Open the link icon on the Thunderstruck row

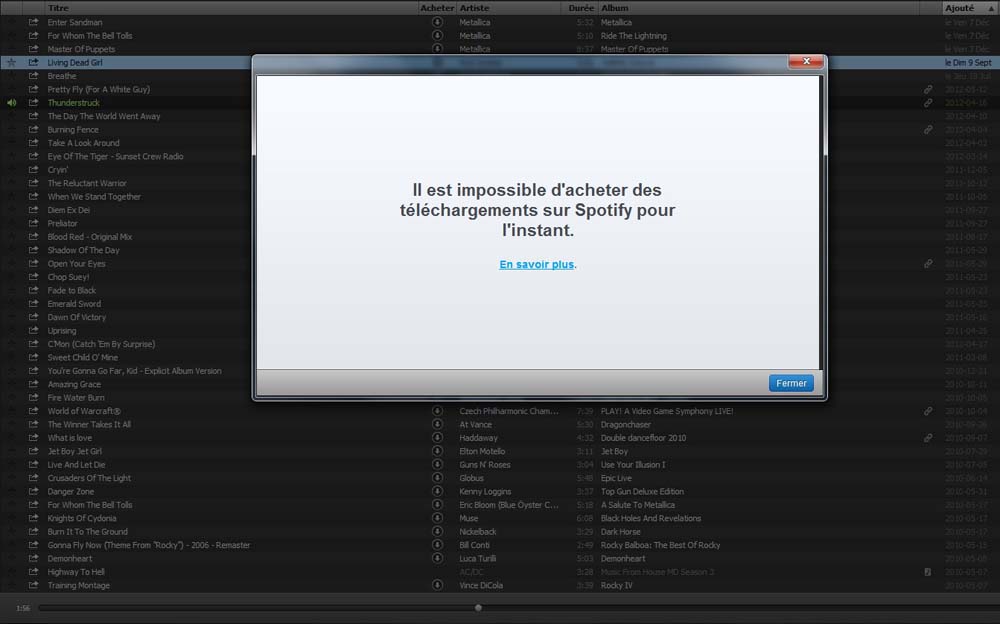click(928, 103)
